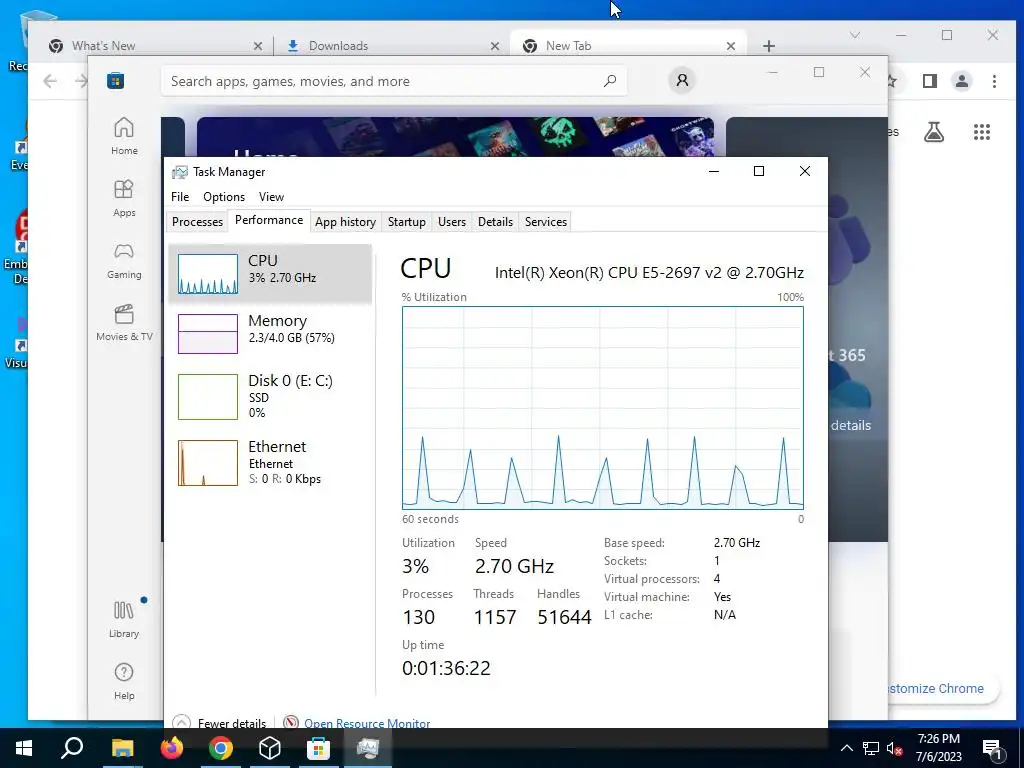Open Help in Microsoft Store sidebar
Screen dimensions: 1024x768
tap(124, 681)
